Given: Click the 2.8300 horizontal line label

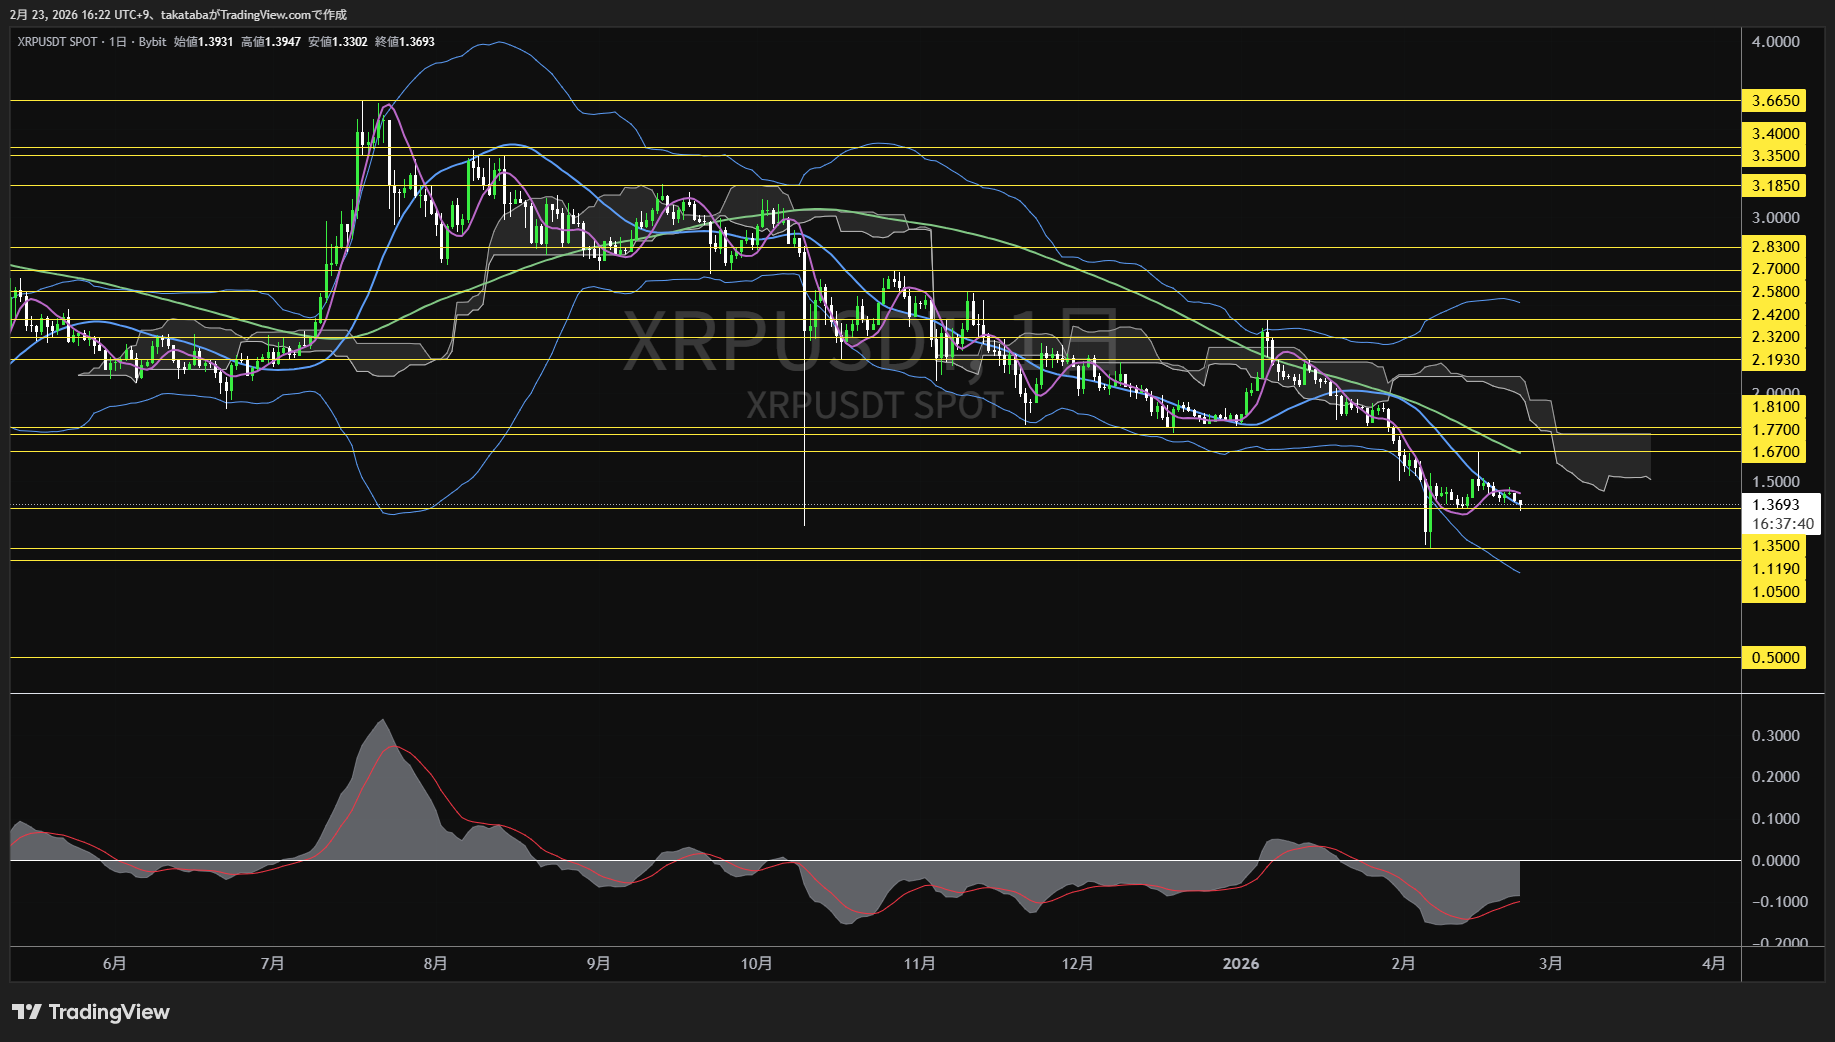Looking at the screenshot, I should pos(1775,247).
